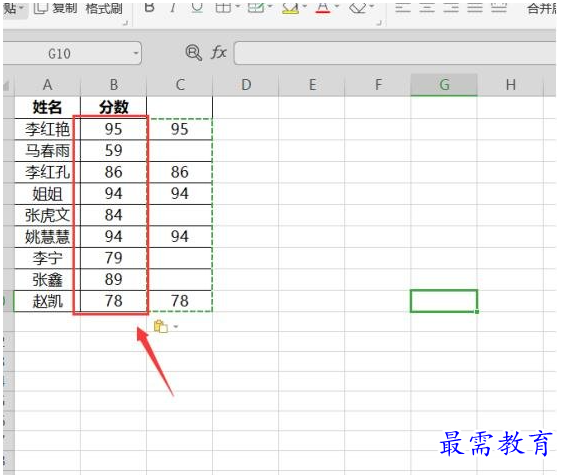Image resolution: width=561 pixels, height=475 pixels.
Task: Click score 84 in column B
Action: [114, 215]
